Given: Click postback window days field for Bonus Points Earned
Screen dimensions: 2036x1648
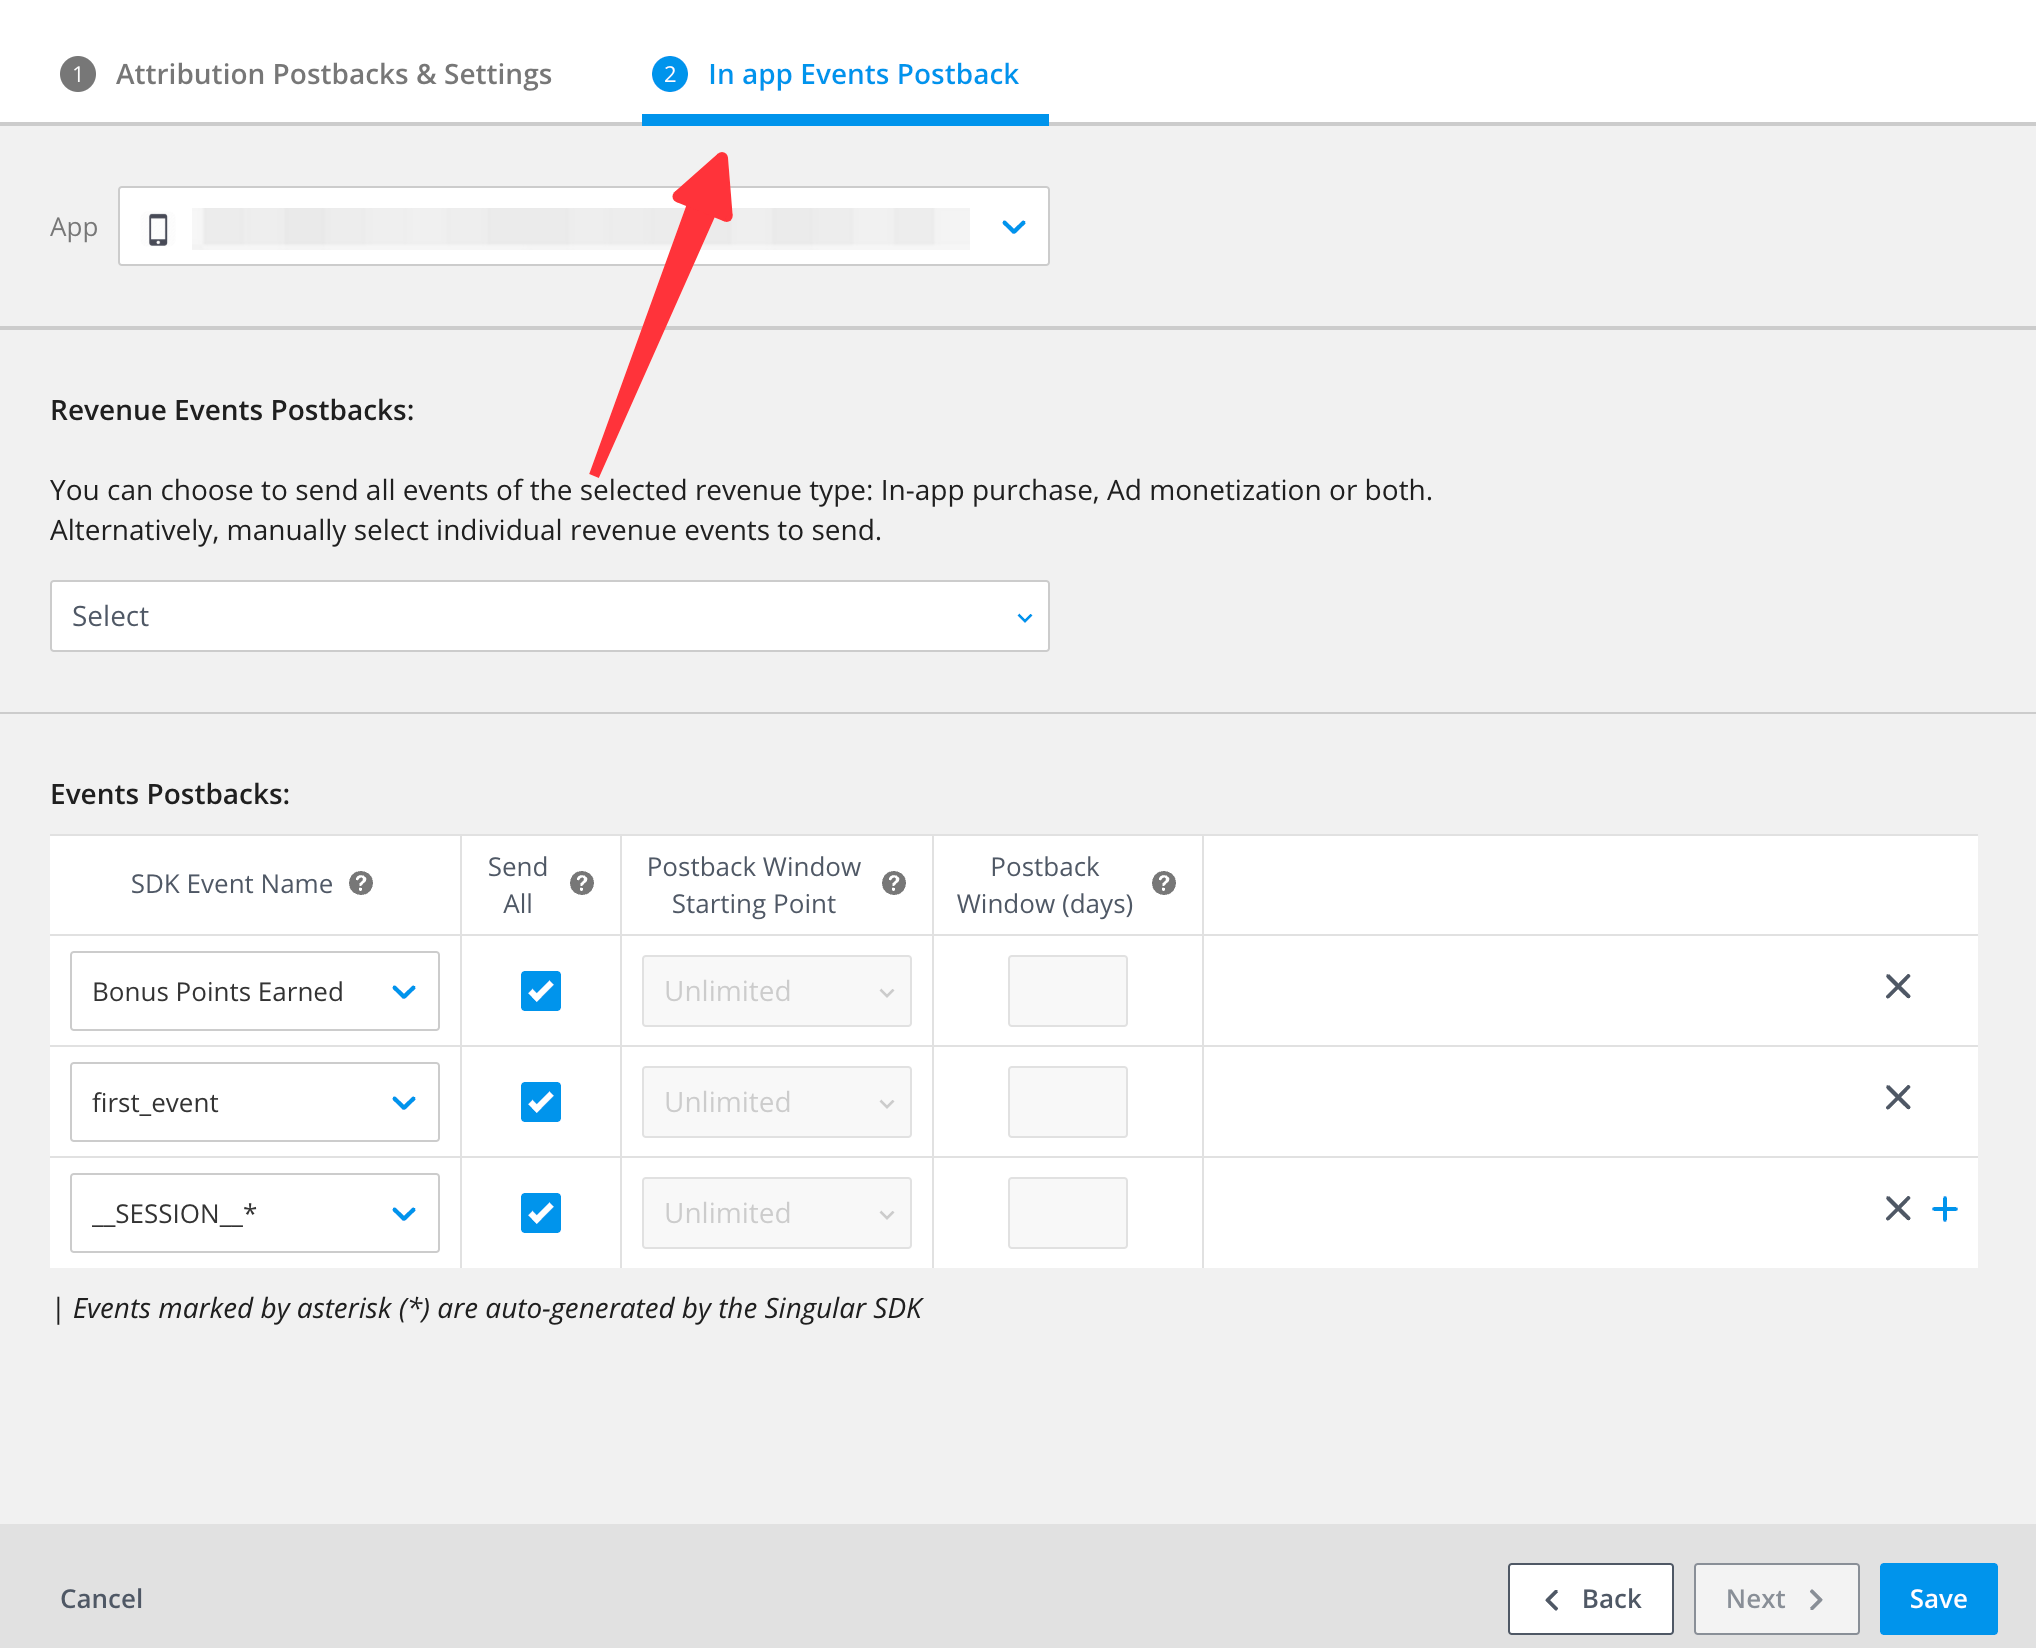Looking at the screenshot, I should [x=1068, y=991].
